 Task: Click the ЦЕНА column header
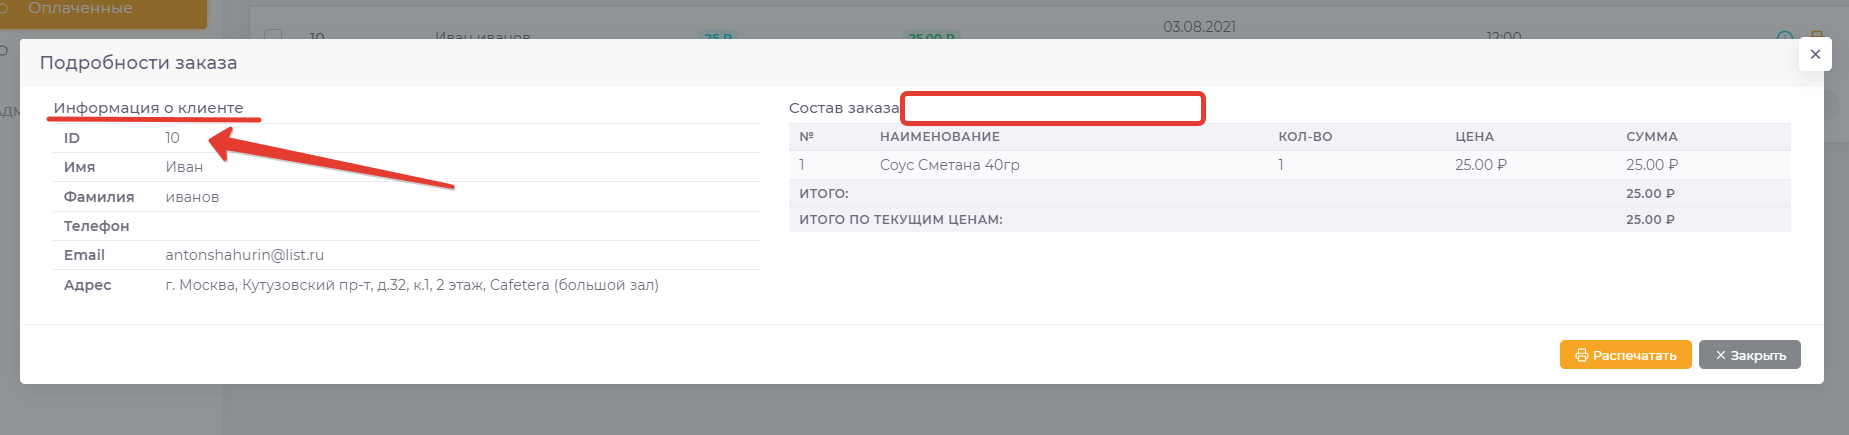click(1474, 137)
